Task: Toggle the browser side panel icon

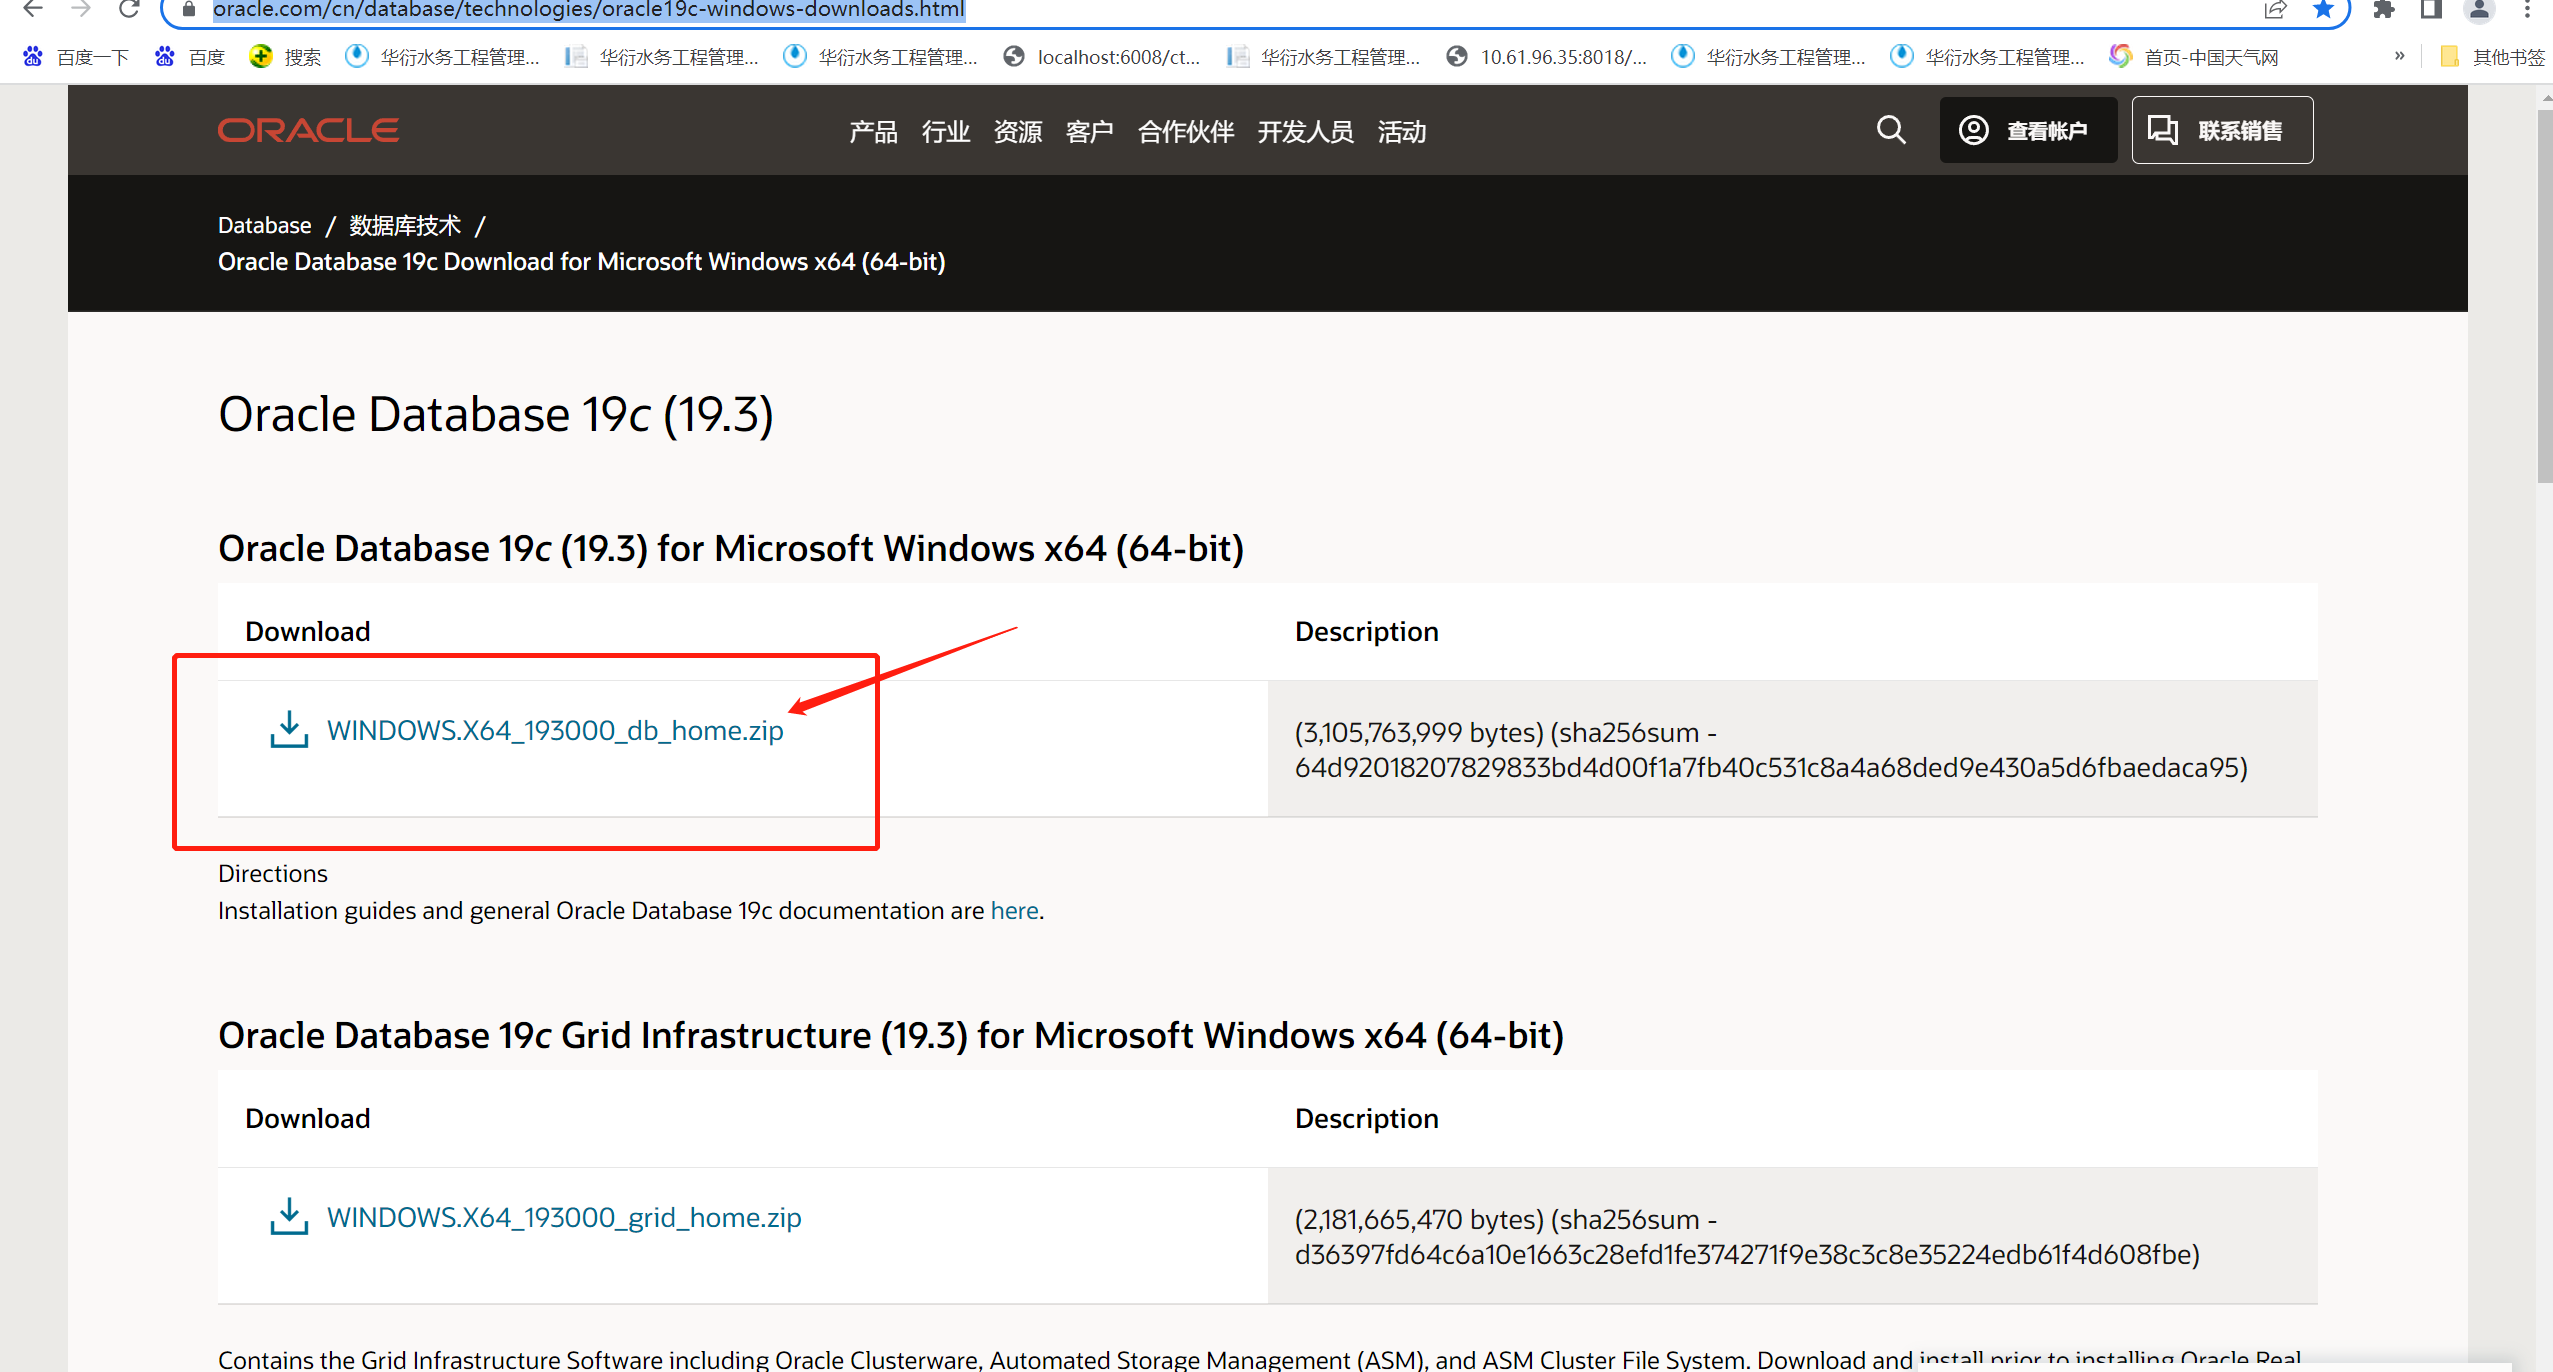Action: (2431, 10)
